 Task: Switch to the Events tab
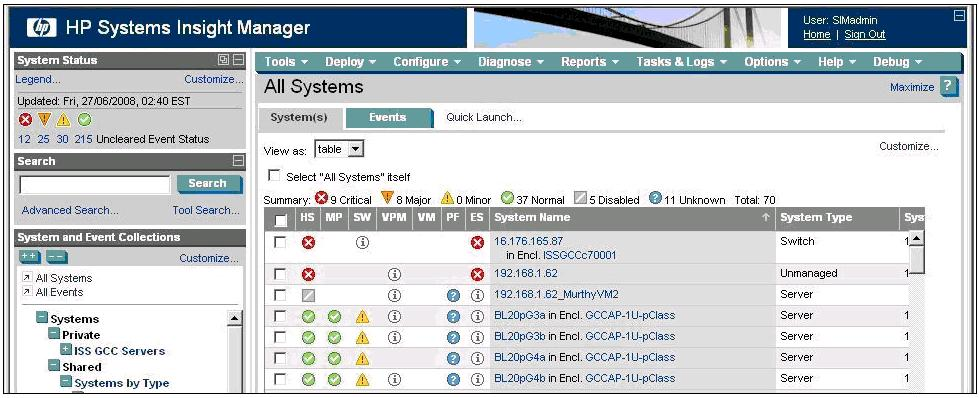(388, 117)
